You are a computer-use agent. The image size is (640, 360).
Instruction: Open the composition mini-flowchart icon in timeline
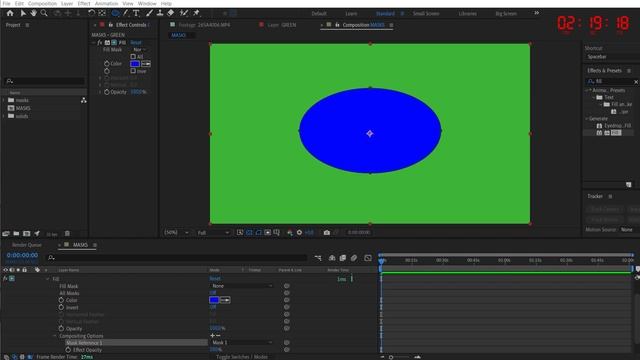[x=318, y=258]
